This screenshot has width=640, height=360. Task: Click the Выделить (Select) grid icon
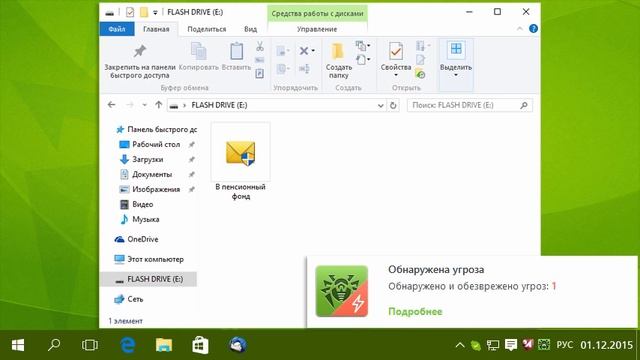point(456,49)
